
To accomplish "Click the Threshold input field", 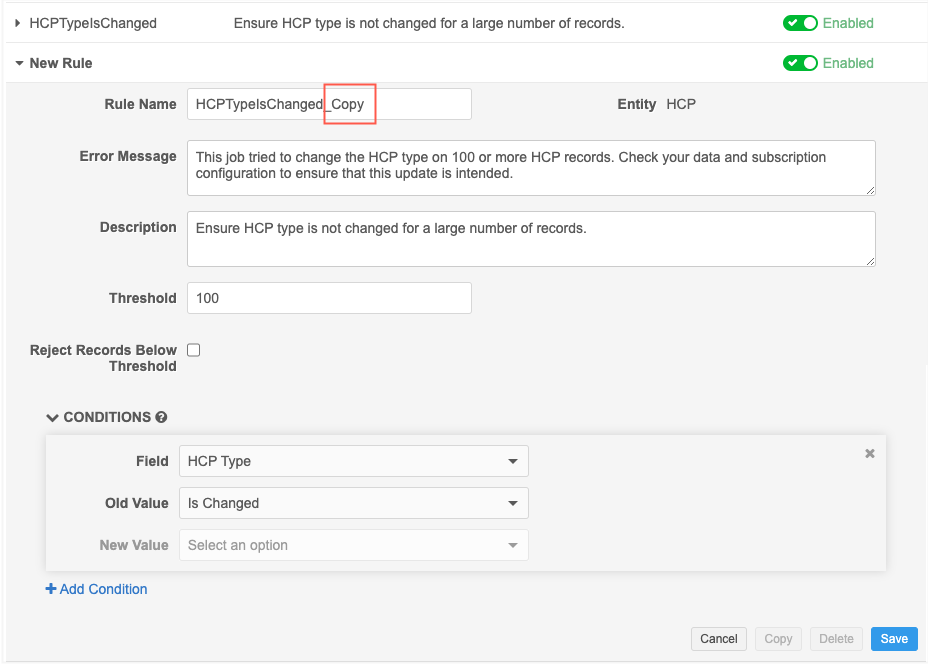I will [328, 298].
